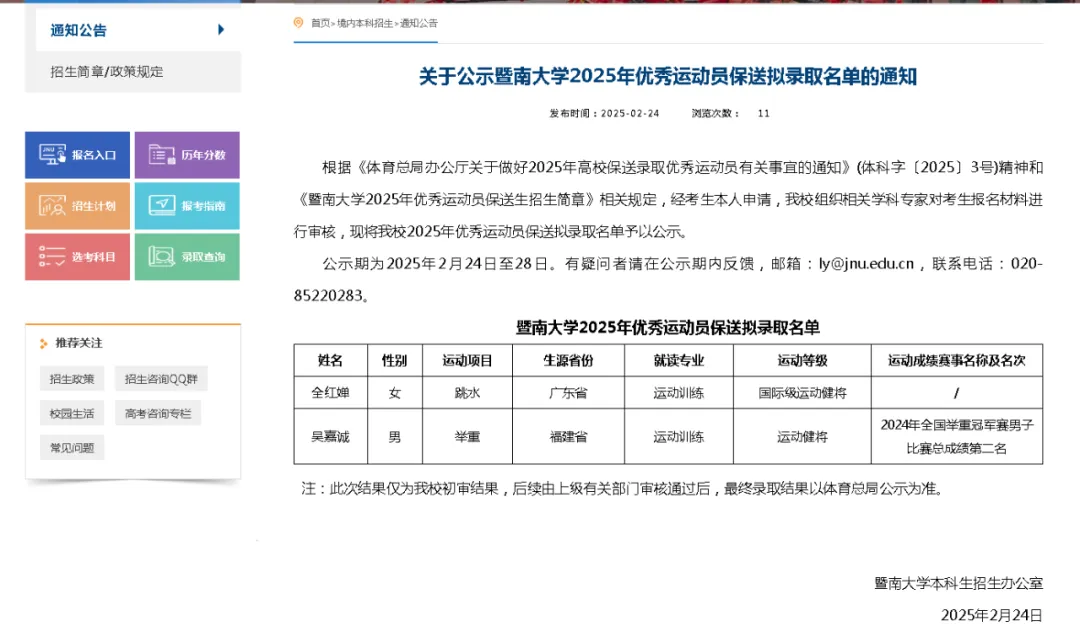Open the 录取查询 green tile

click(x=187, y=256)
